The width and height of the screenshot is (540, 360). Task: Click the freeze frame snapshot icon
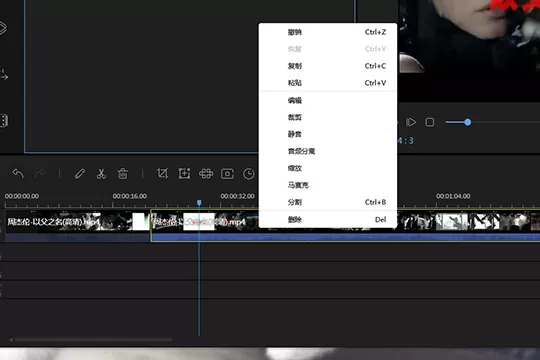click(x=227, y=174)
